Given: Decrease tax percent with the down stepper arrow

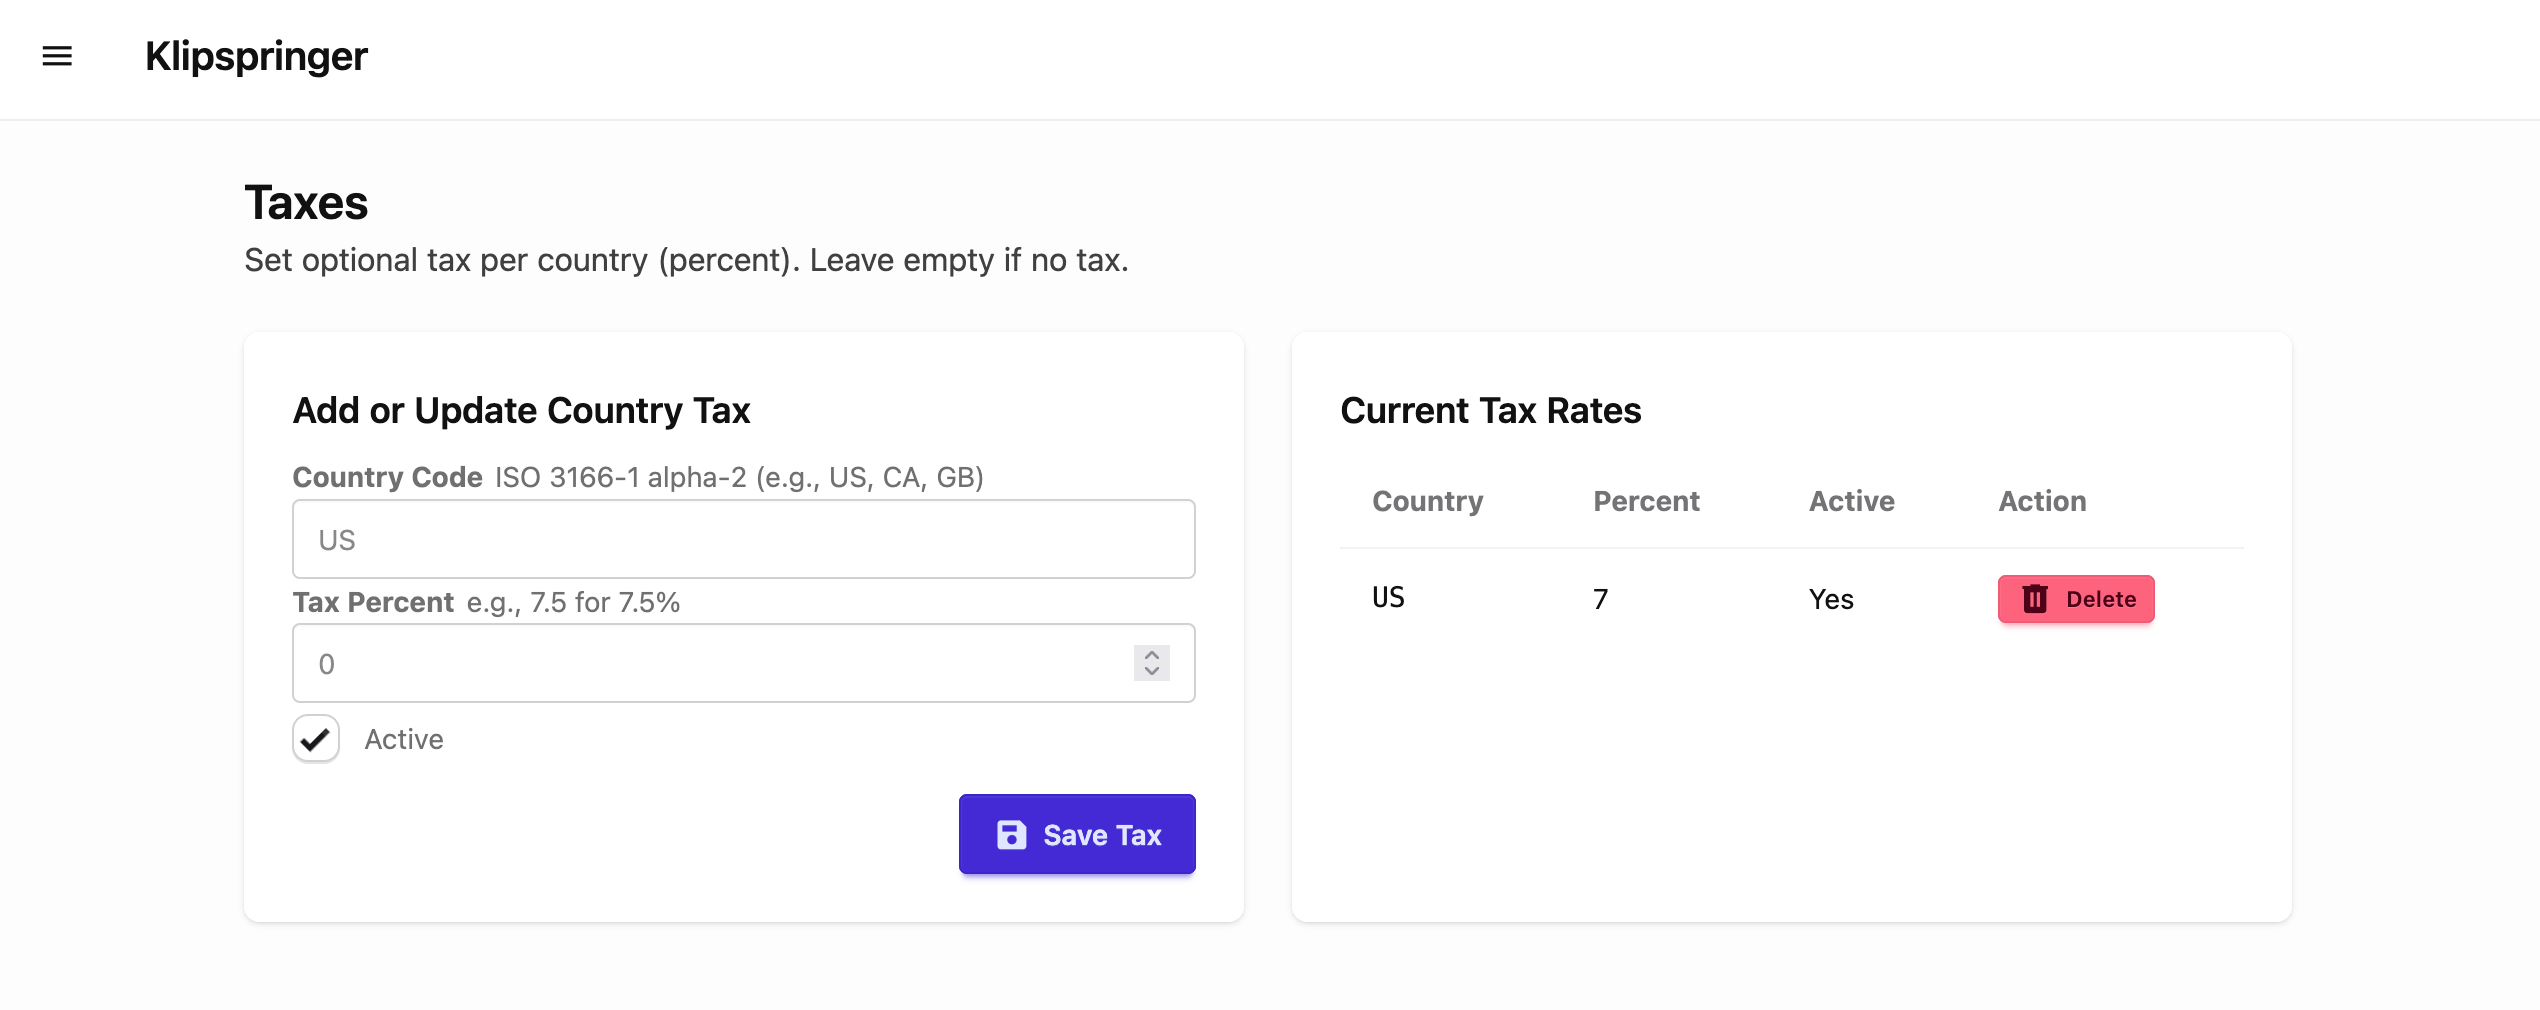Looking at the screenshot, I should (x=1152, y=672).
